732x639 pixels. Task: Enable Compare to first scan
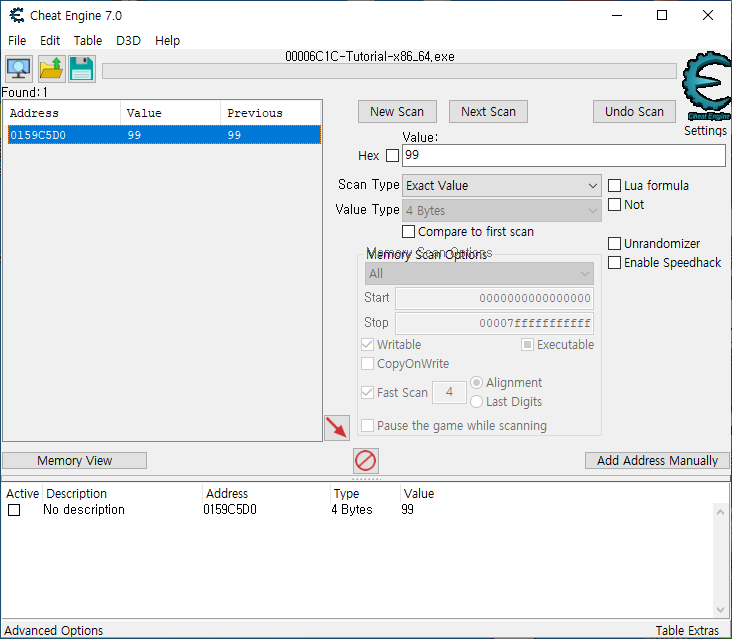[x=408, y=232]
